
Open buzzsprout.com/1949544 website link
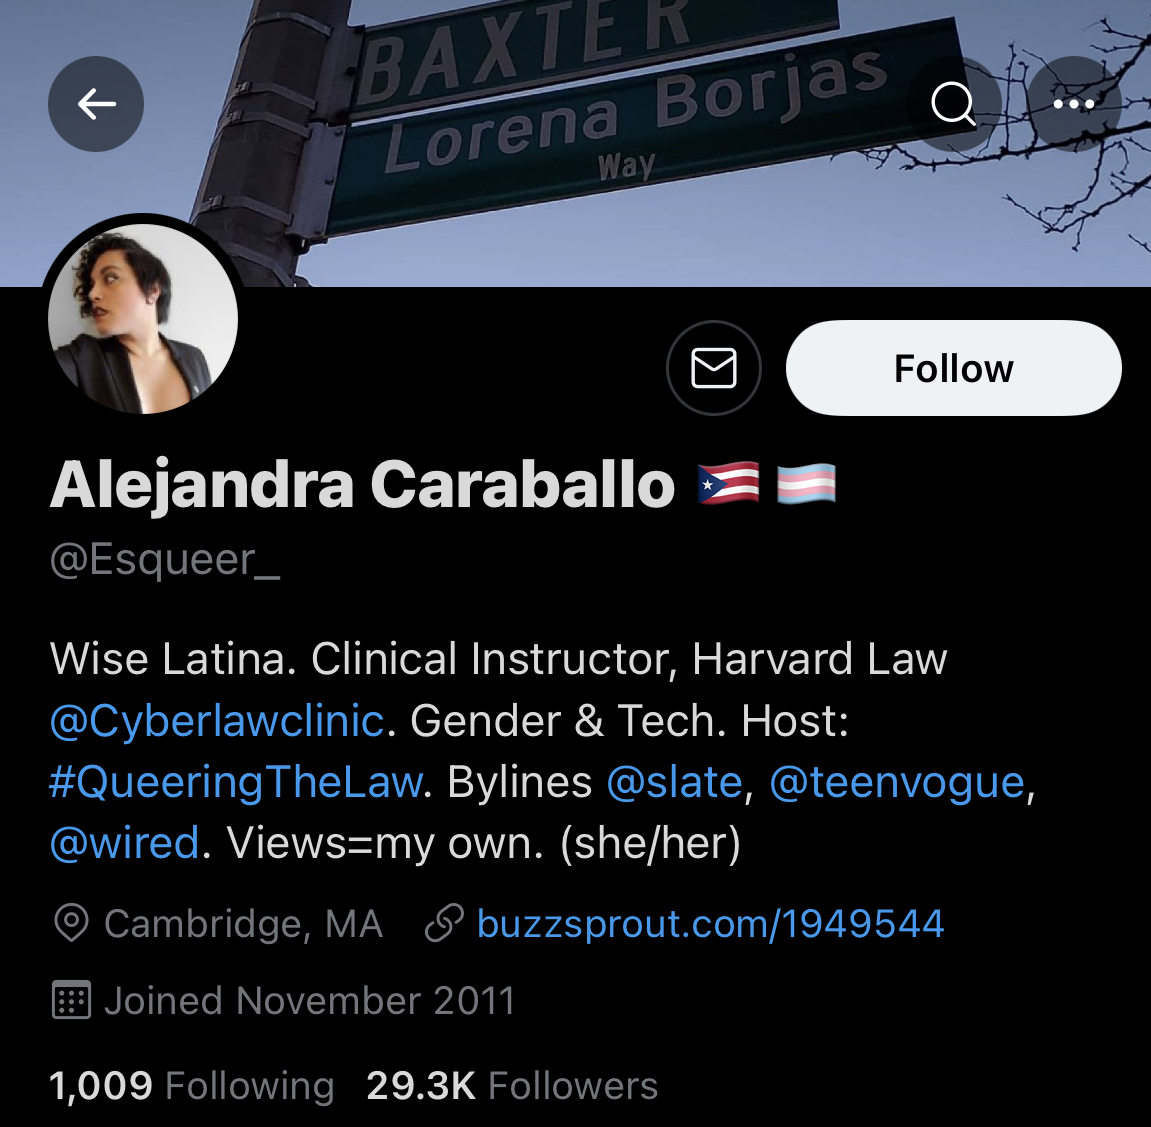point(710,923)
